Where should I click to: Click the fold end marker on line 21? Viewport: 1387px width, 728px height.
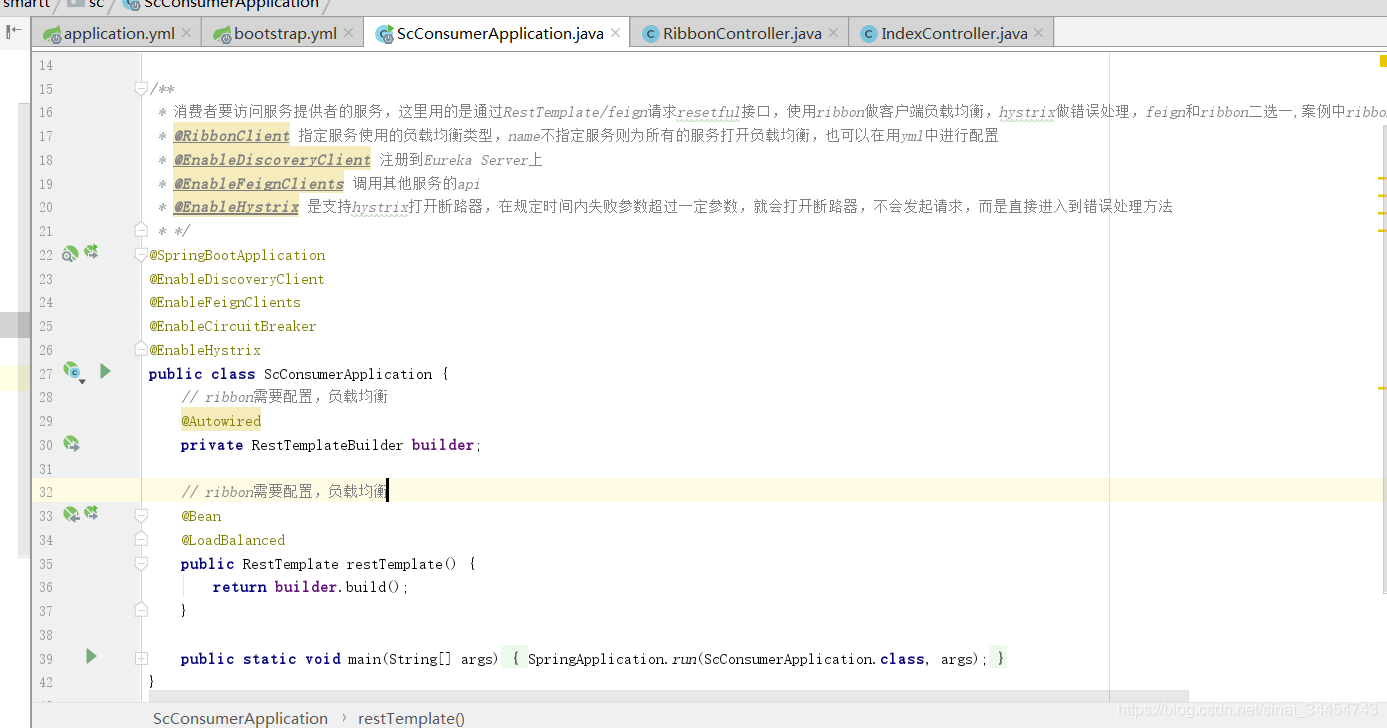click(x=141, y=231)
